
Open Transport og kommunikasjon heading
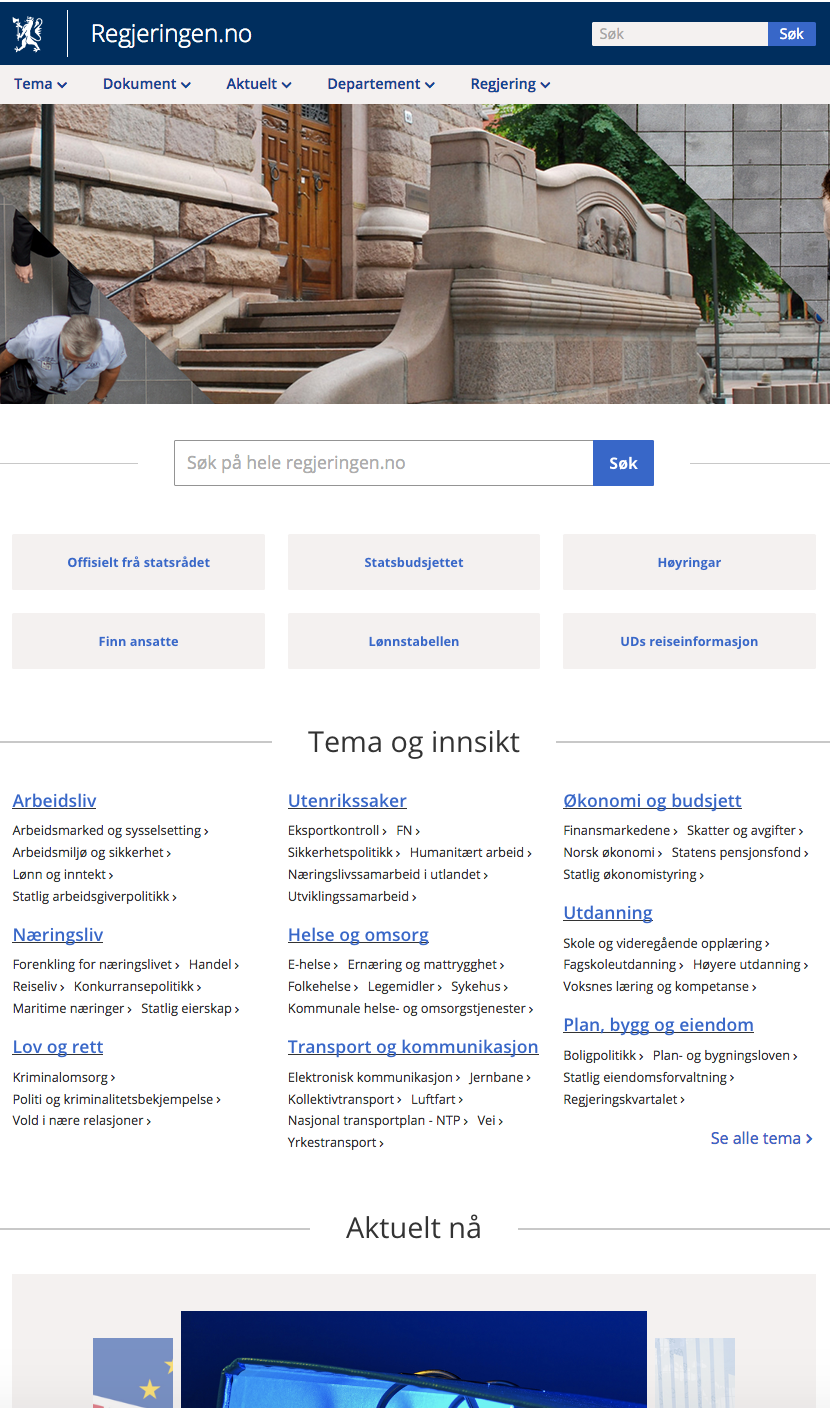[x=413, y=1047]
